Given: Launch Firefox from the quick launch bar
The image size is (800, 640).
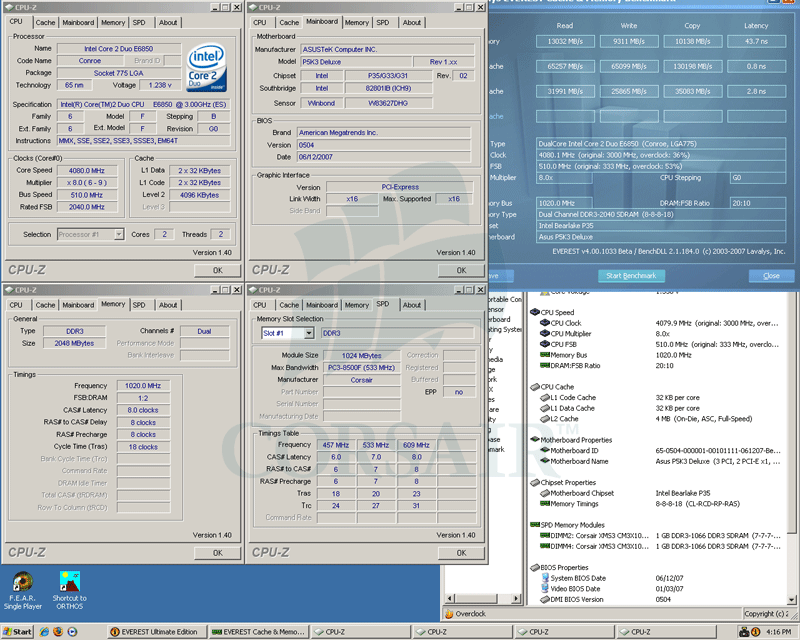Looking at the screenshot, I should (x=58, y=632).
